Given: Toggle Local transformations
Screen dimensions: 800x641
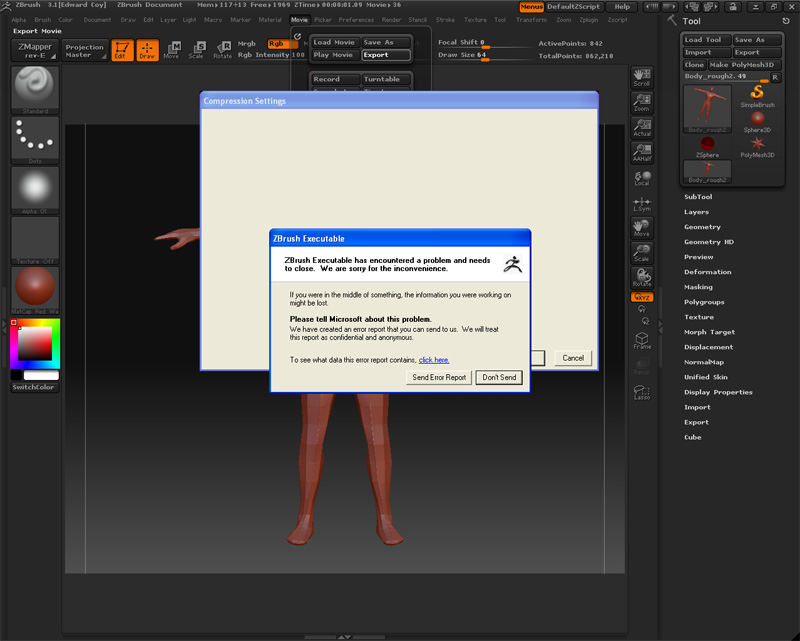Looking at the screenshot, I should (641, 178).
